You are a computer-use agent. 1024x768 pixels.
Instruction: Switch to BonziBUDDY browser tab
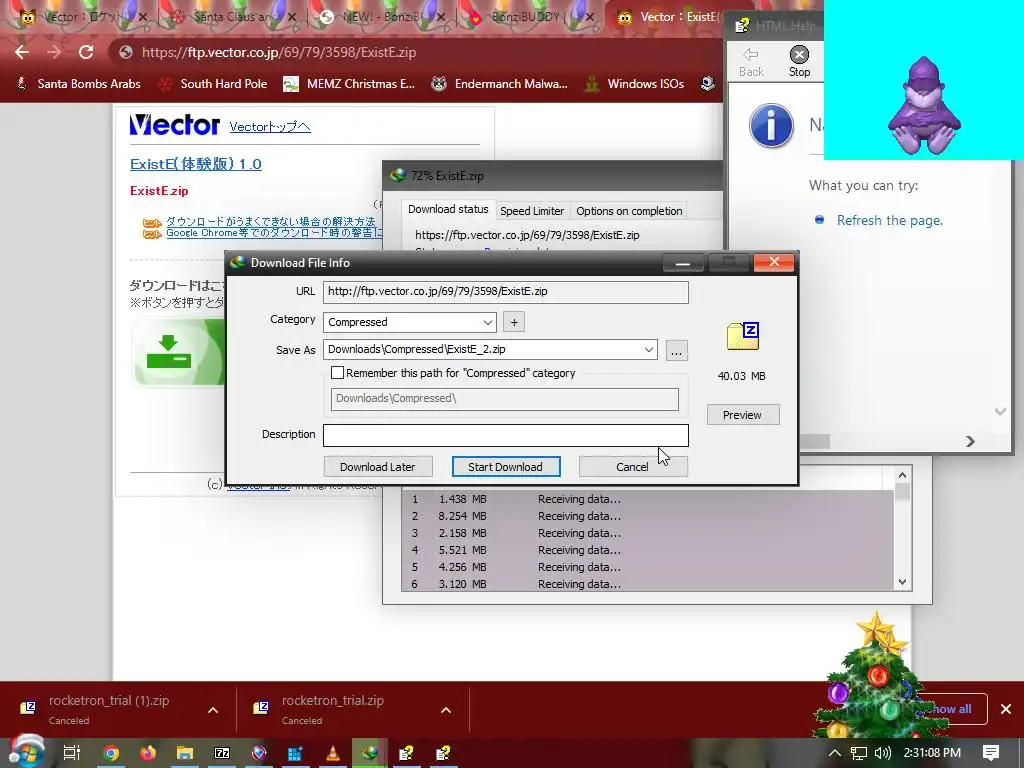pyautogui.click(x=530, y=17)
